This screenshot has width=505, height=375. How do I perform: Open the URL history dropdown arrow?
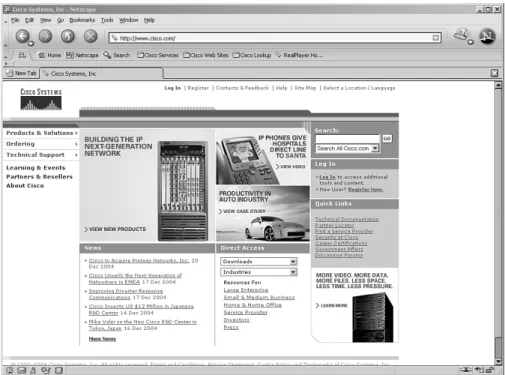coord(436,38)
